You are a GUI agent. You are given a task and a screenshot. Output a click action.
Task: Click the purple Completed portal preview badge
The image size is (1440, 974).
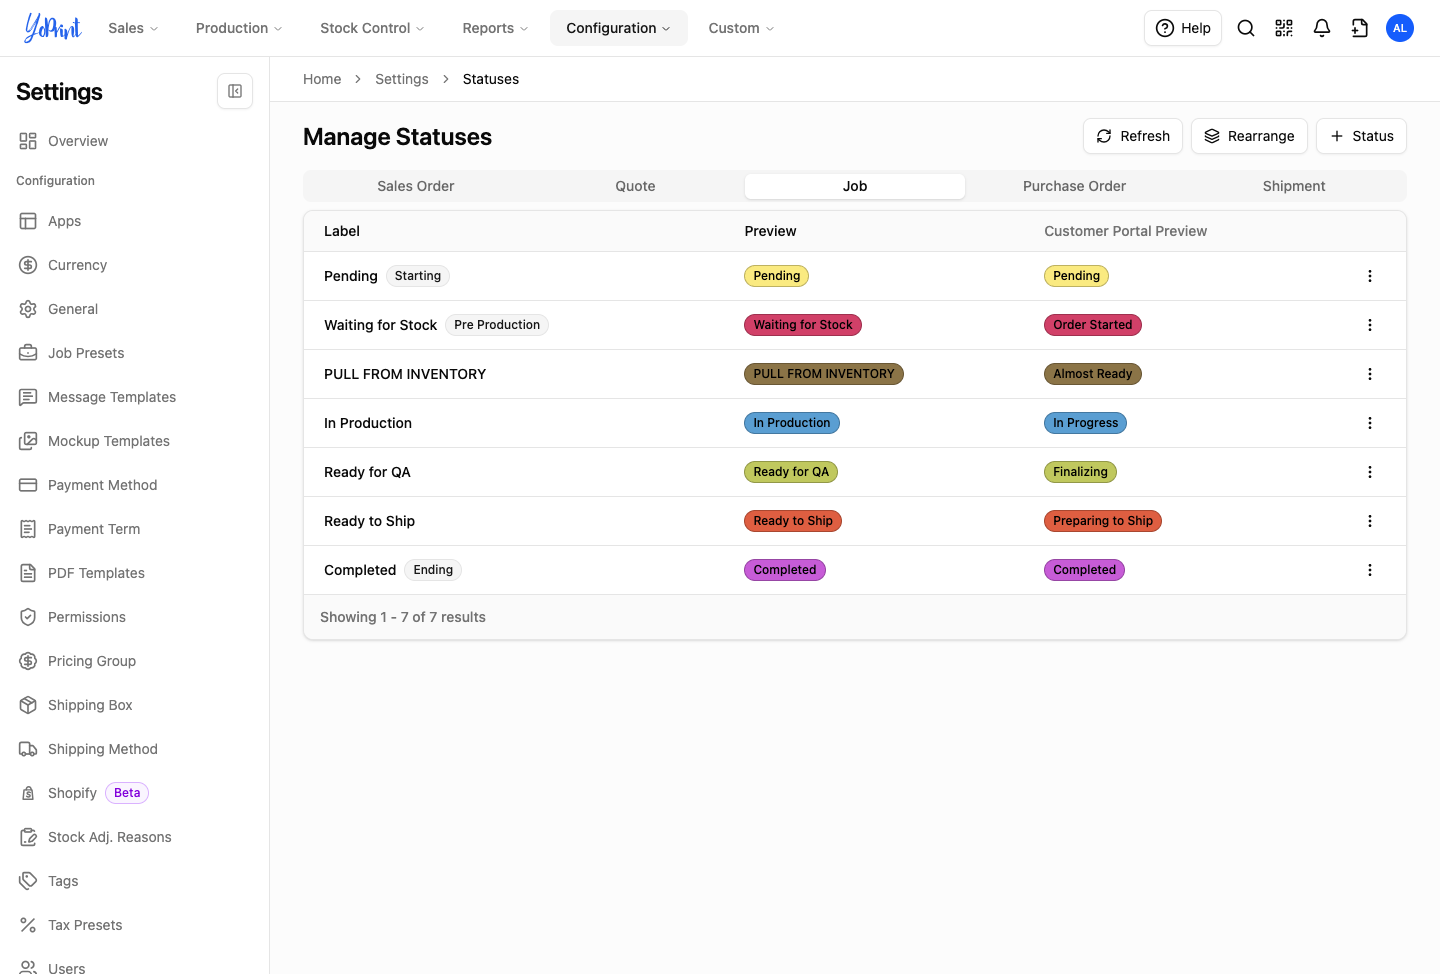point(1084,570)
